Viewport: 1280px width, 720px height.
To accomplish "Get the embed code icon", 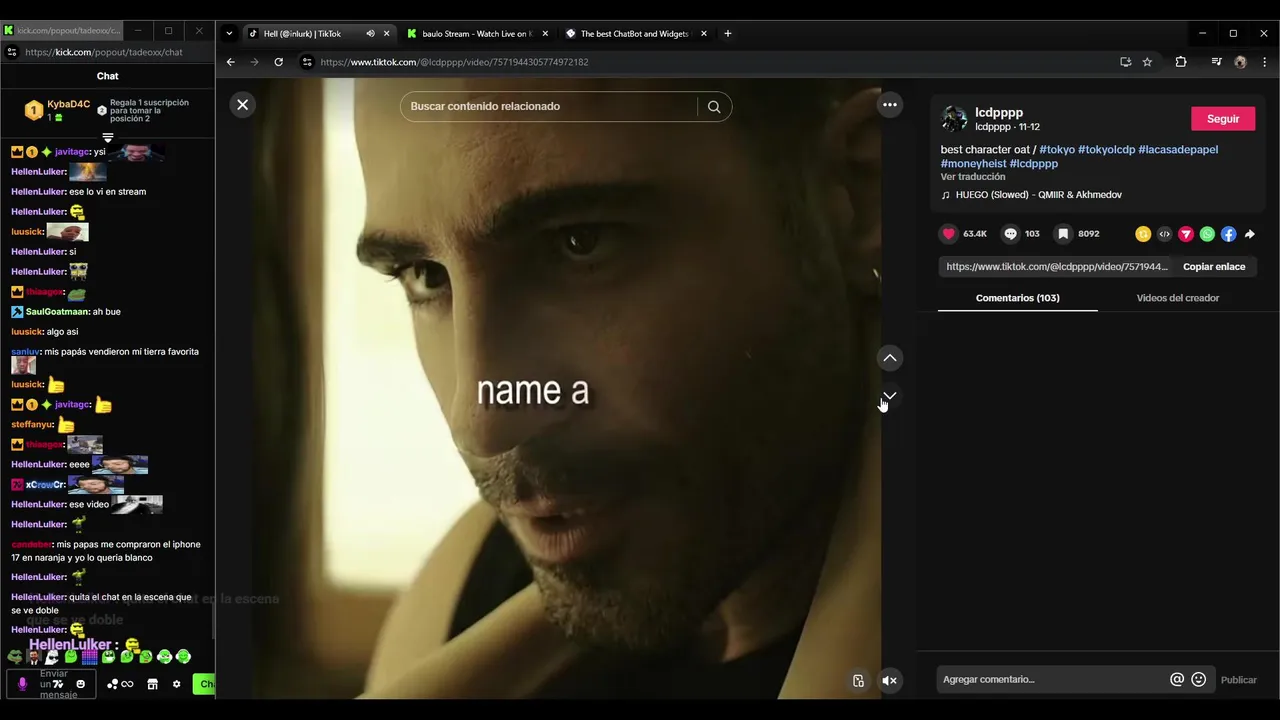I will (x=1164, y=234).
